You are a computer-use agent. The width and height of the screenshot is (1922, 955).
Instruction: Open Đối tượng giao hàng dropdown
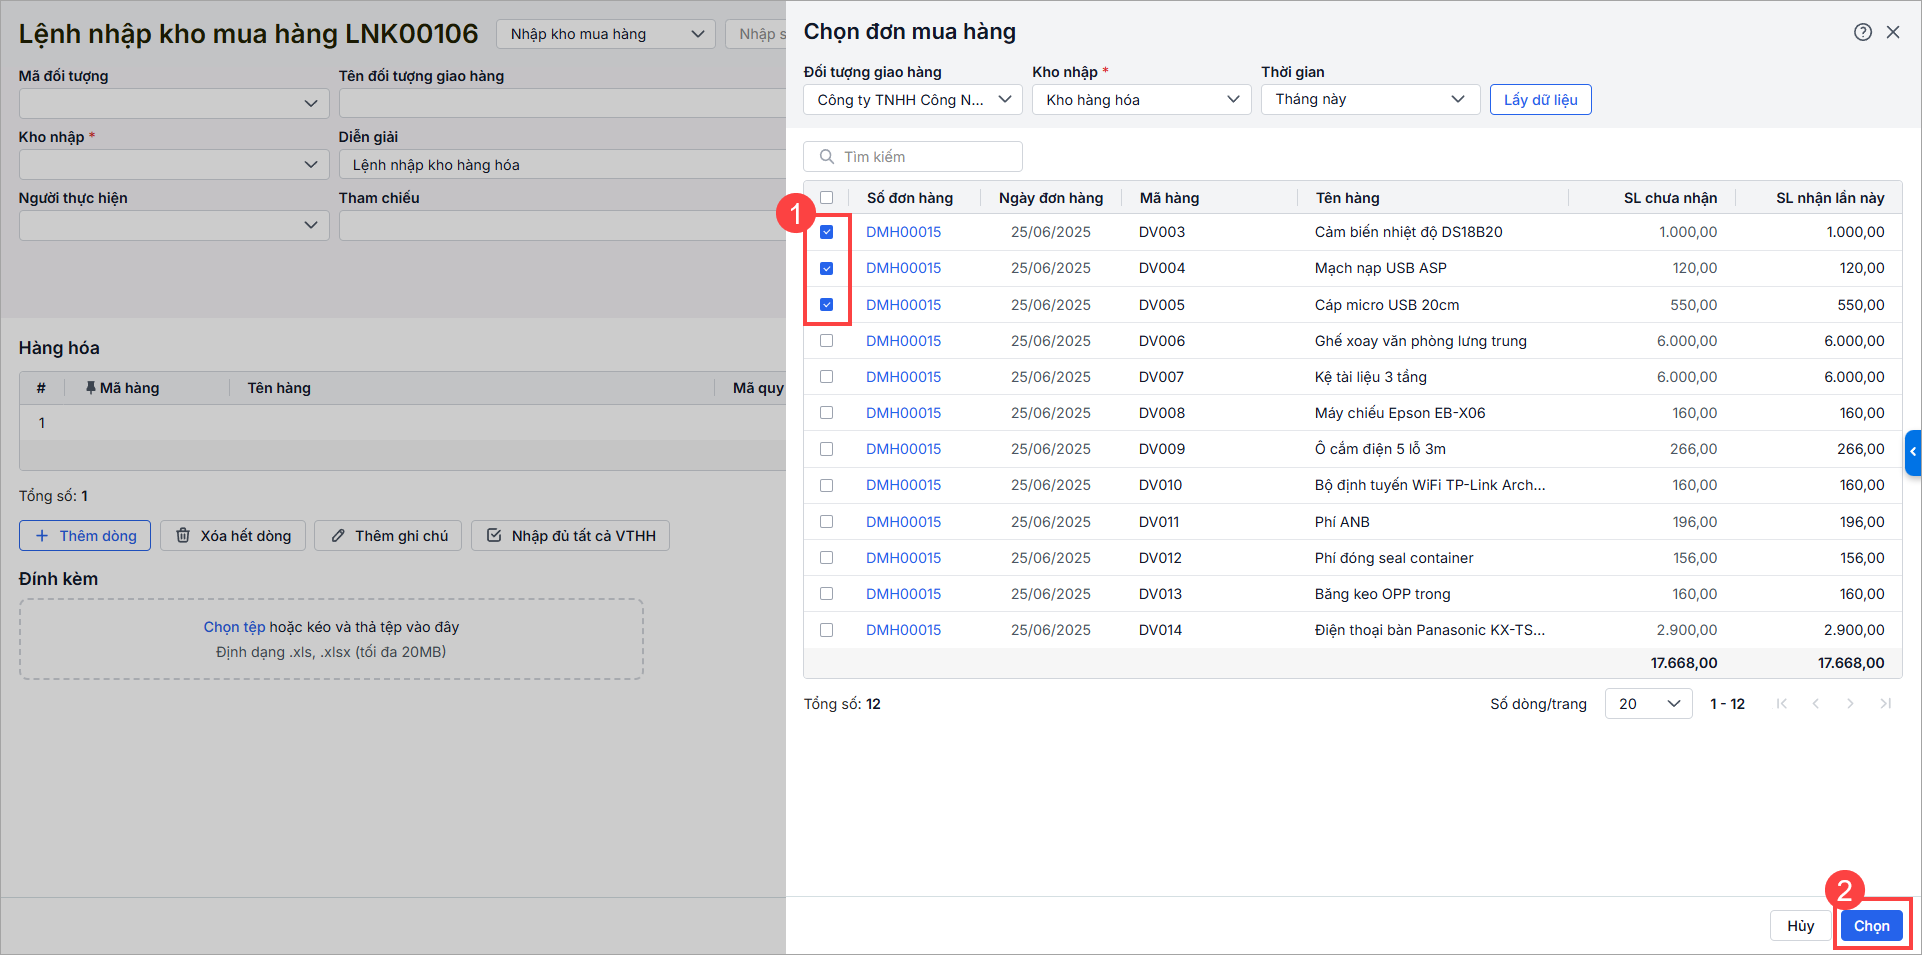912,100
